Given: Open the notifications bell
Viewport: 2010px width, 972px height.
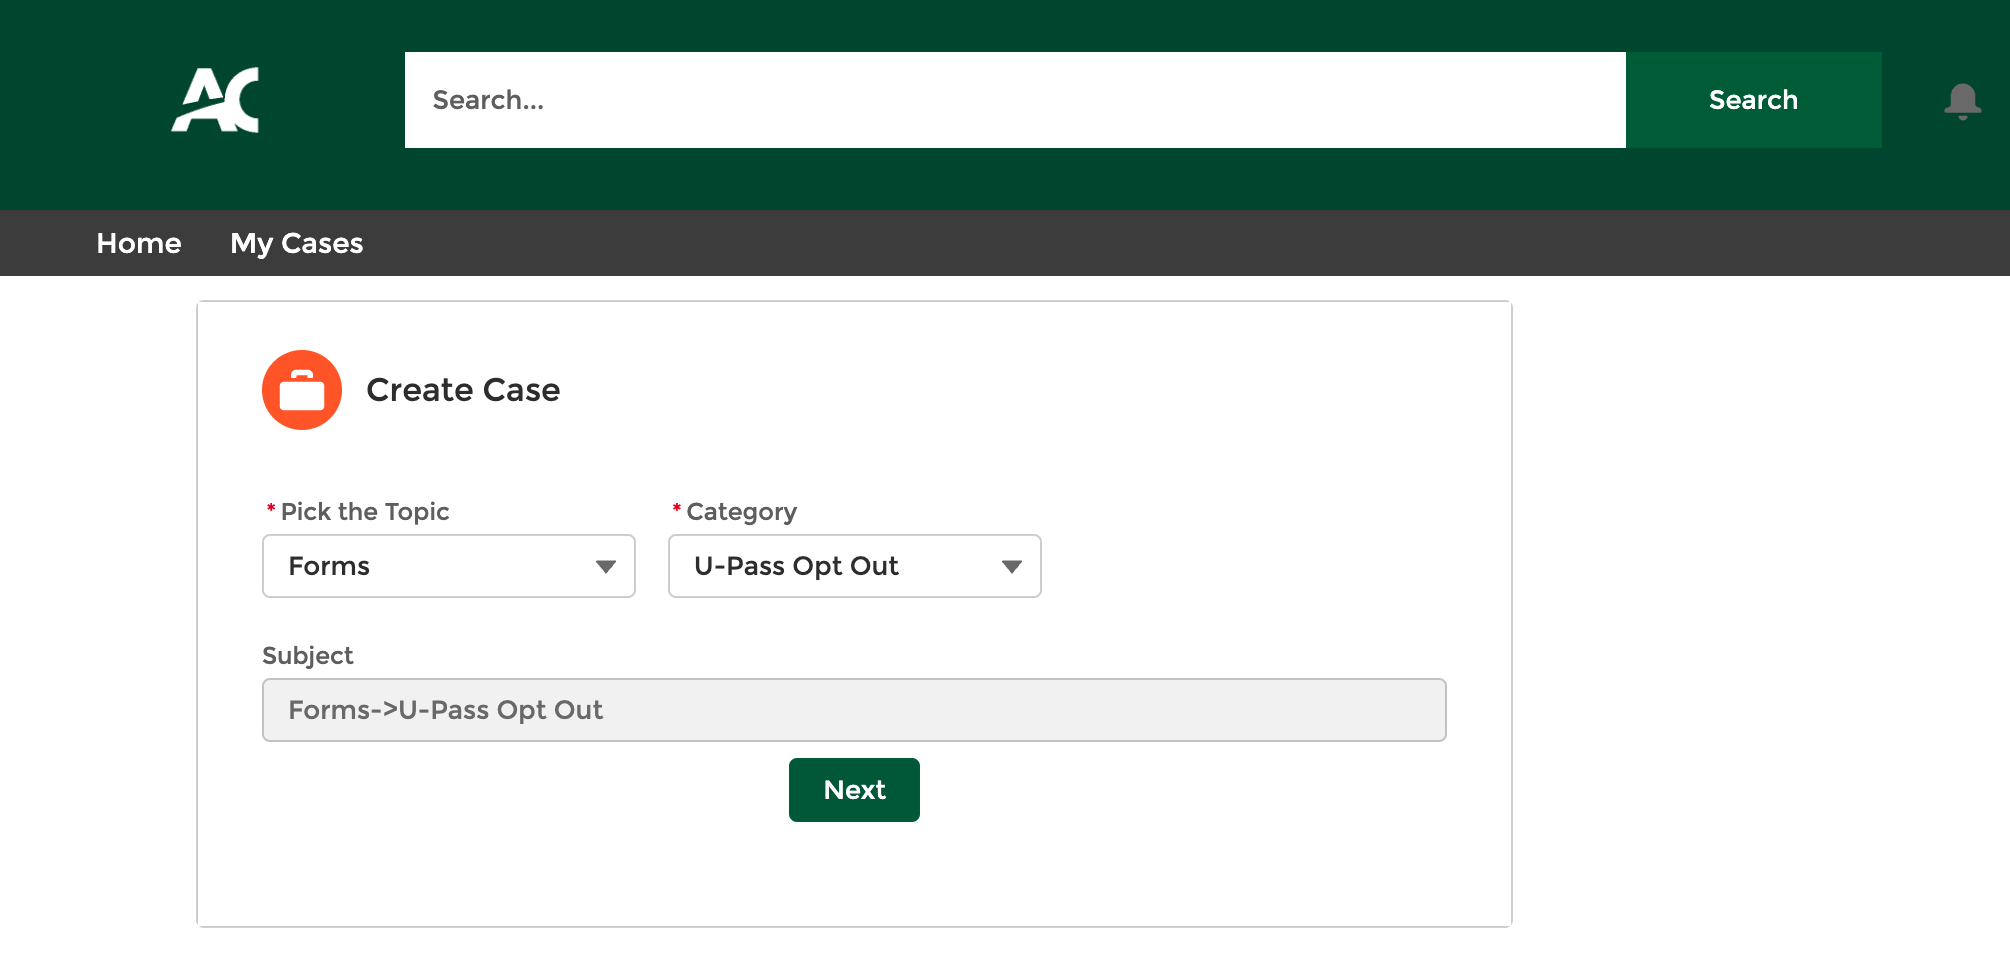Looking at the screenshot, I should pos(1962,101).
